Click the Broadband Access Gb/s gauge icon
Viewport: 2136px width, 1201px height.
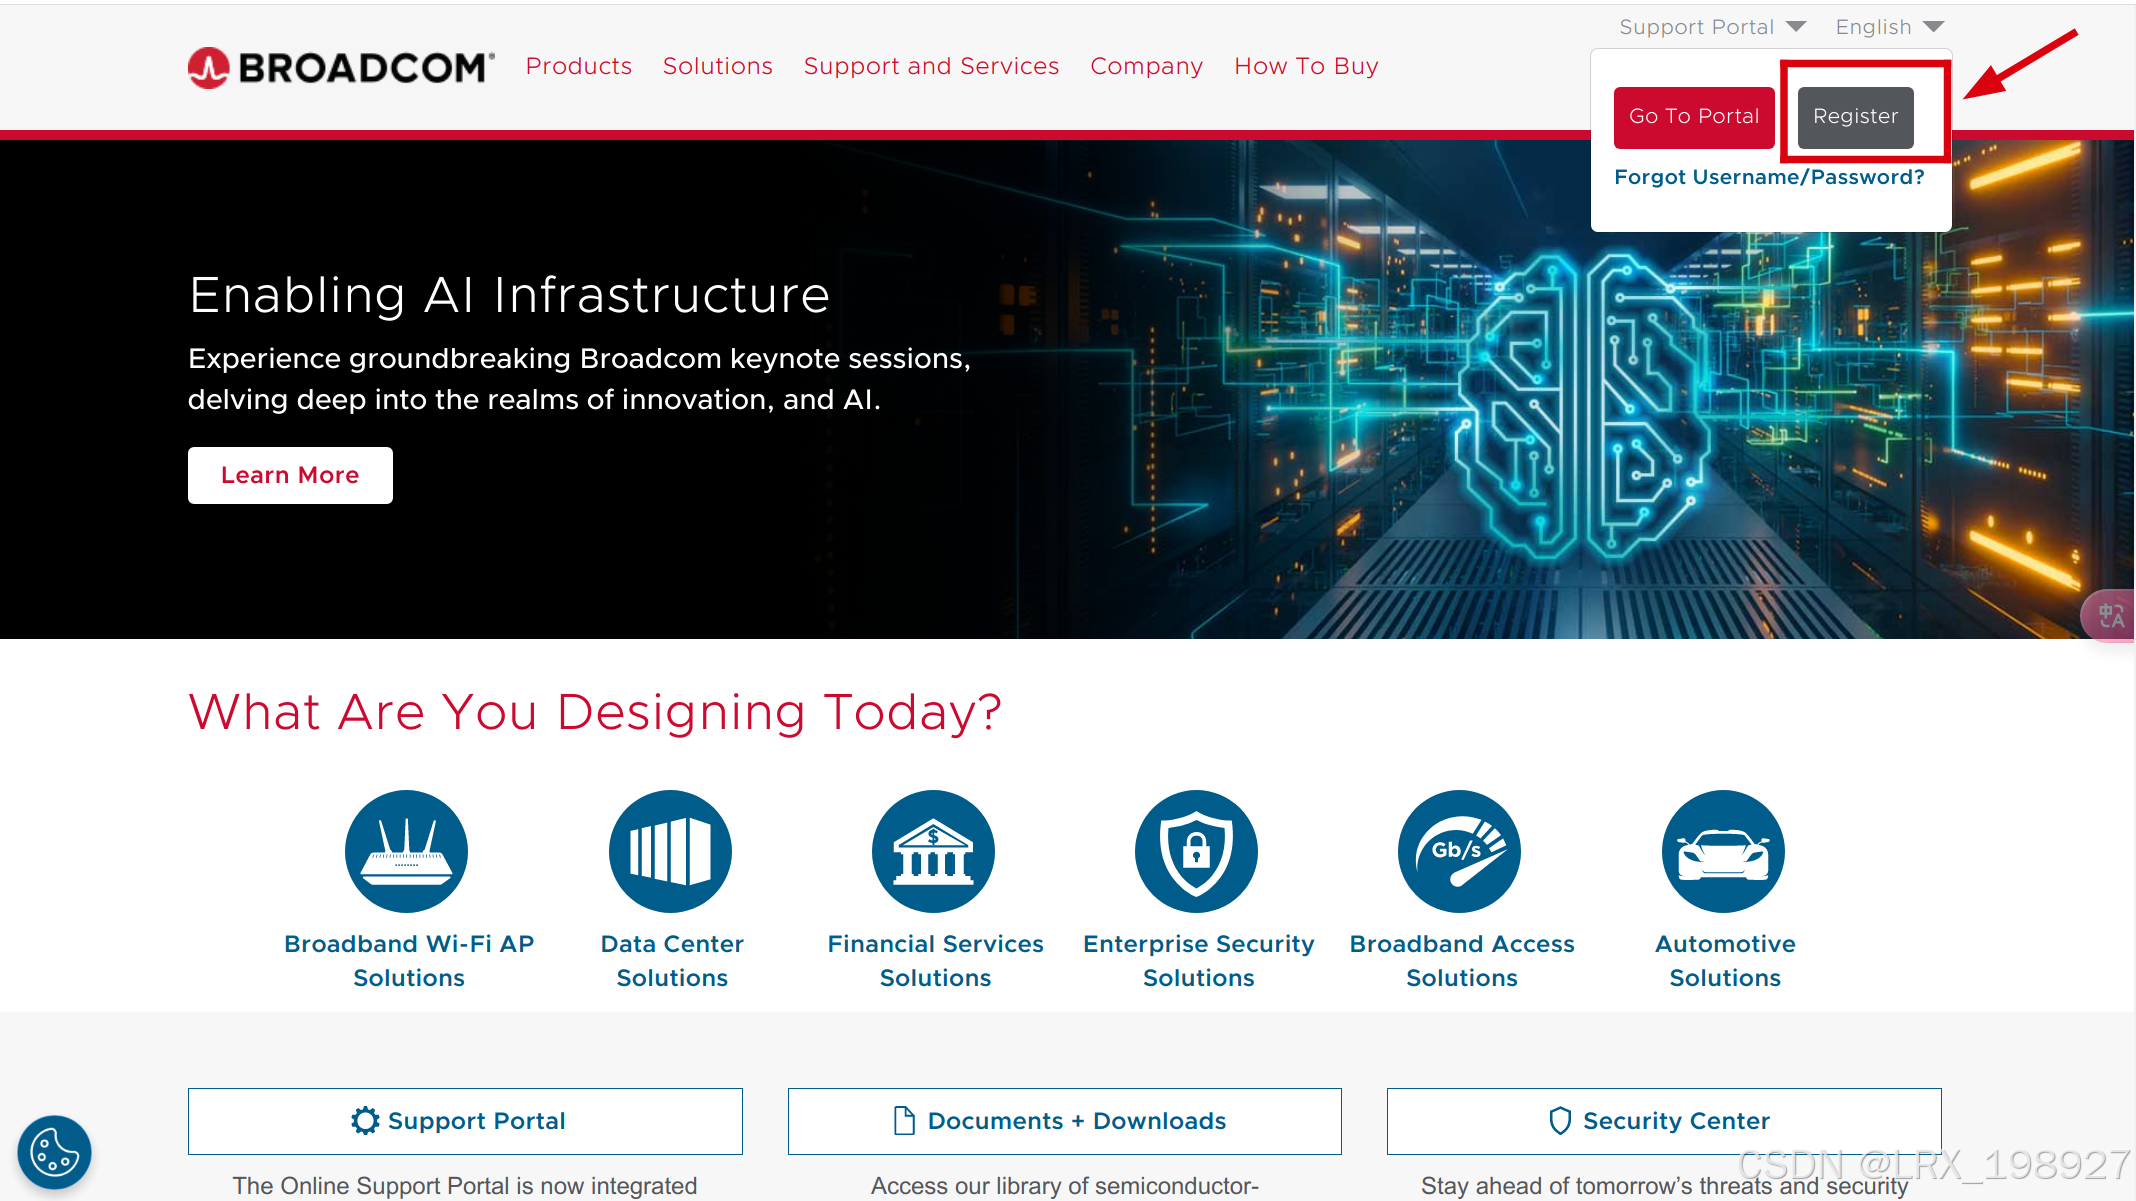pyautogui.click(x=1459, y=851)
